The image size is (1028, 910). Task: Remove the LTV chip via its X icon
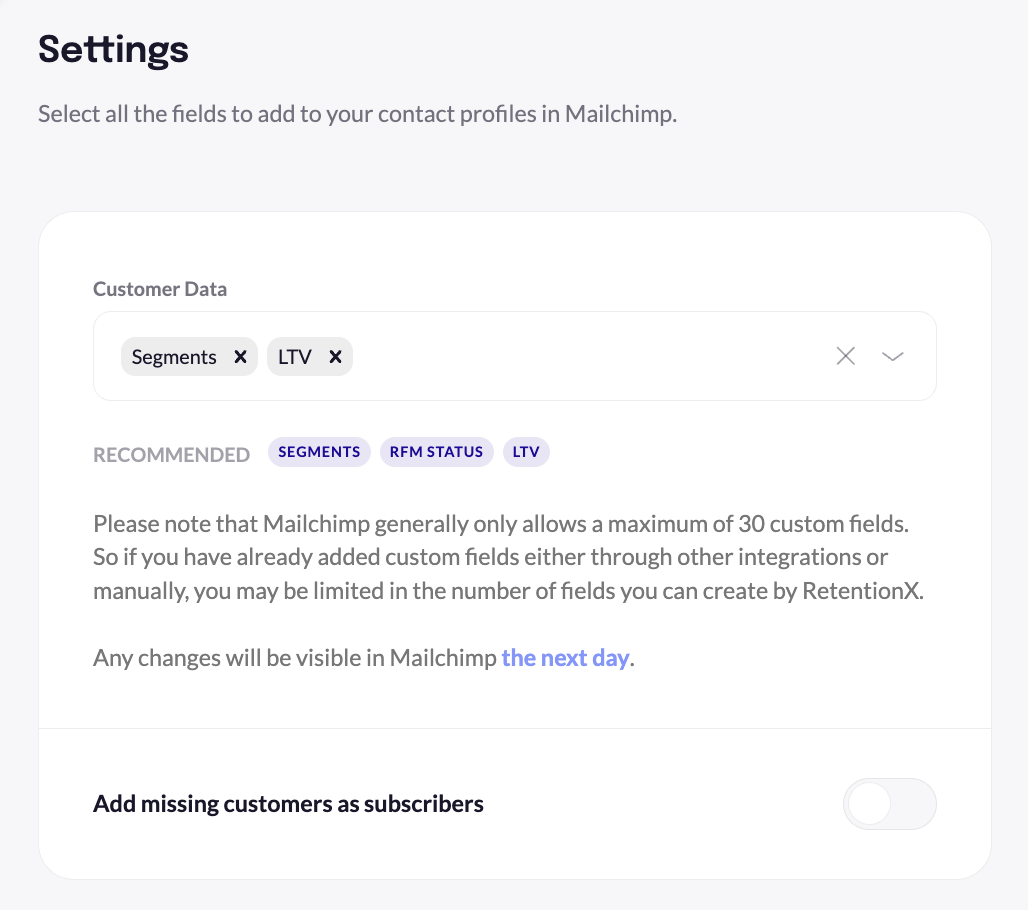pyautogui.click(x=335, y=356)
